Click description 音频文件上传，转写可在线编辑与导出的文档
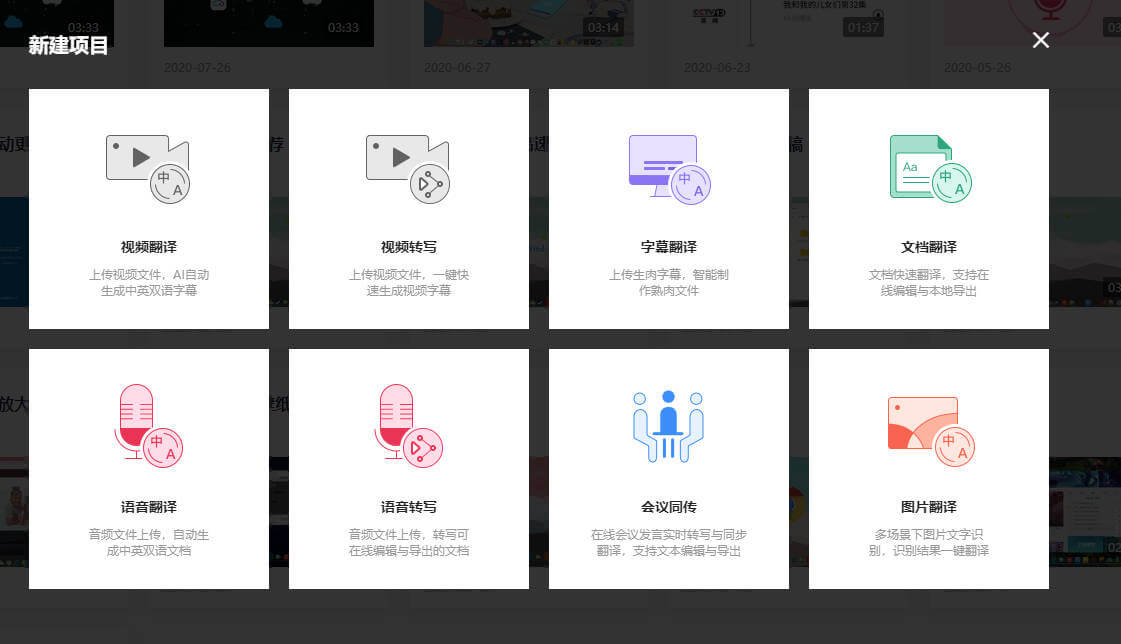 tap(409, 543)
